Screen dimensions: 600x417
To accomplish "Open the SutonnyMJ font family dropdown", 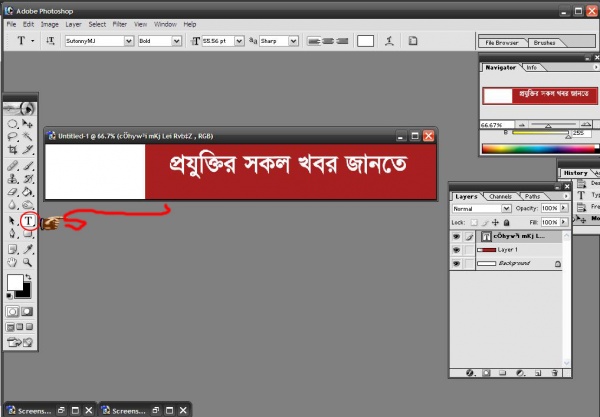I will click(x=98, y=42).
